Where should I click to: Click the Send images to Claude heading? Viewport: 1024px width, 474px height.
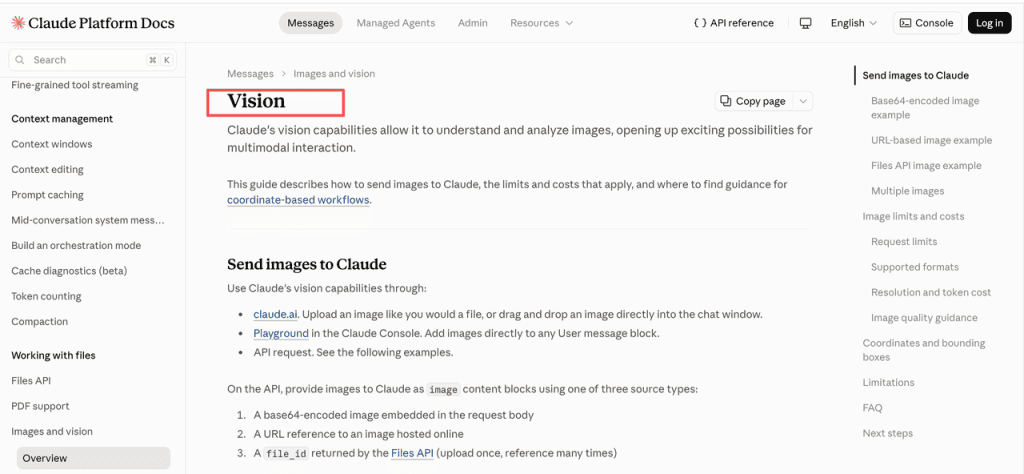tap(306, 264)
